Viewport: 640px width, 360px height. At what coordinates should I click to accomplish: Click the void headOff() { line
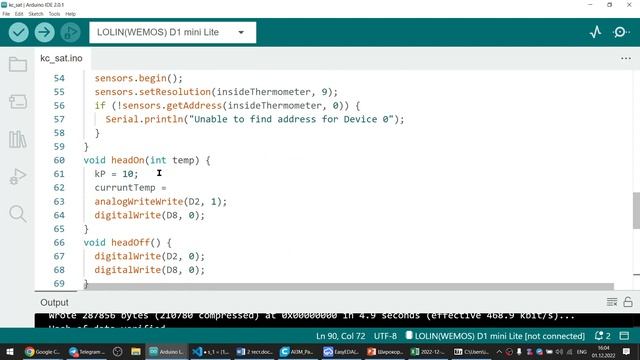pyautogui.click(x=127, y=242)
